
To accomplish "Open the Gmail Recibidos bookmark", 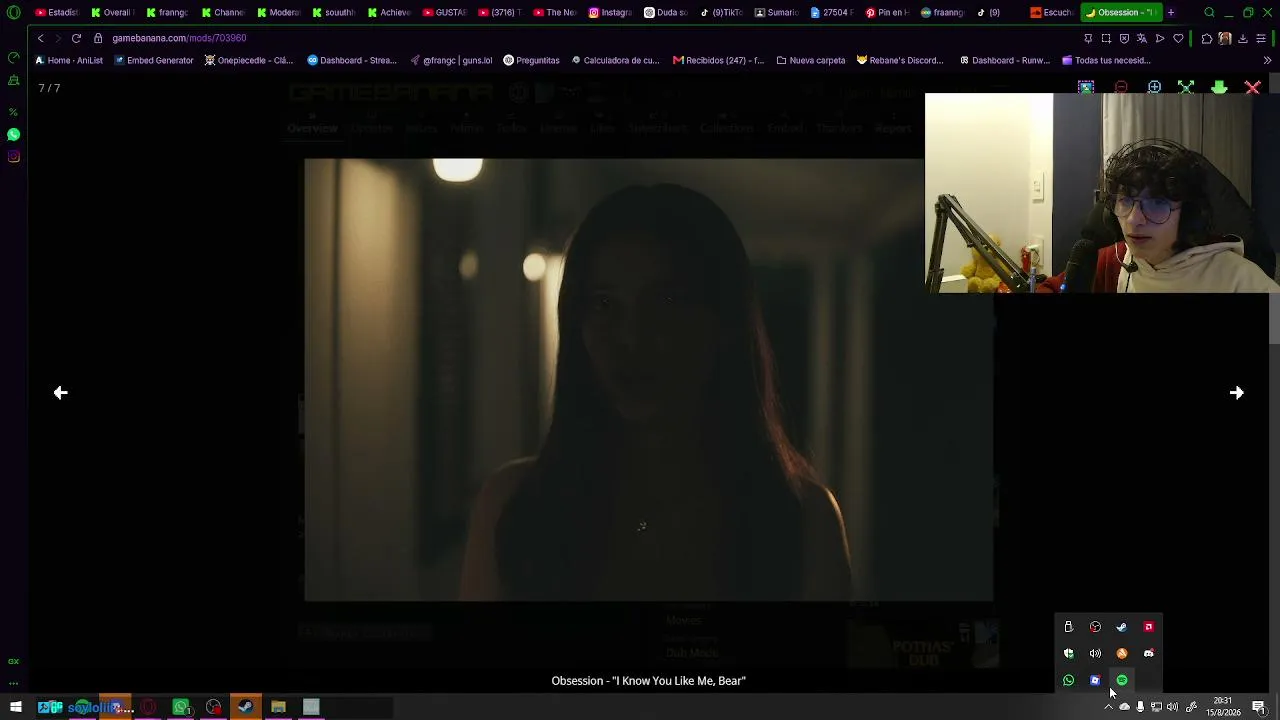I will [718, 60].
